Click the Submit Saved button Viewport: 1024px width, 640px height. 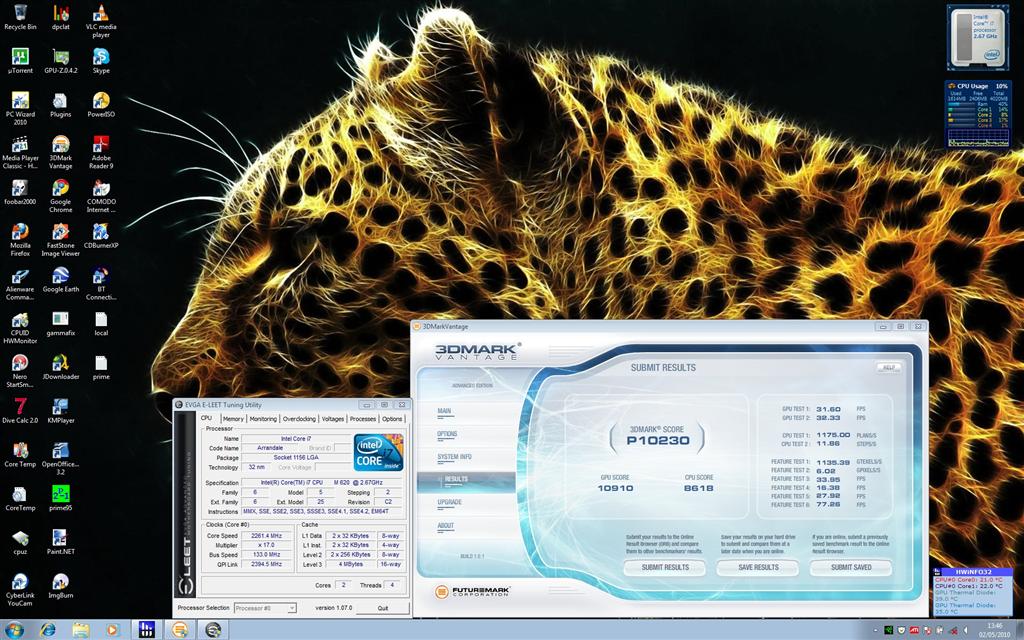[x=851, y=568]
